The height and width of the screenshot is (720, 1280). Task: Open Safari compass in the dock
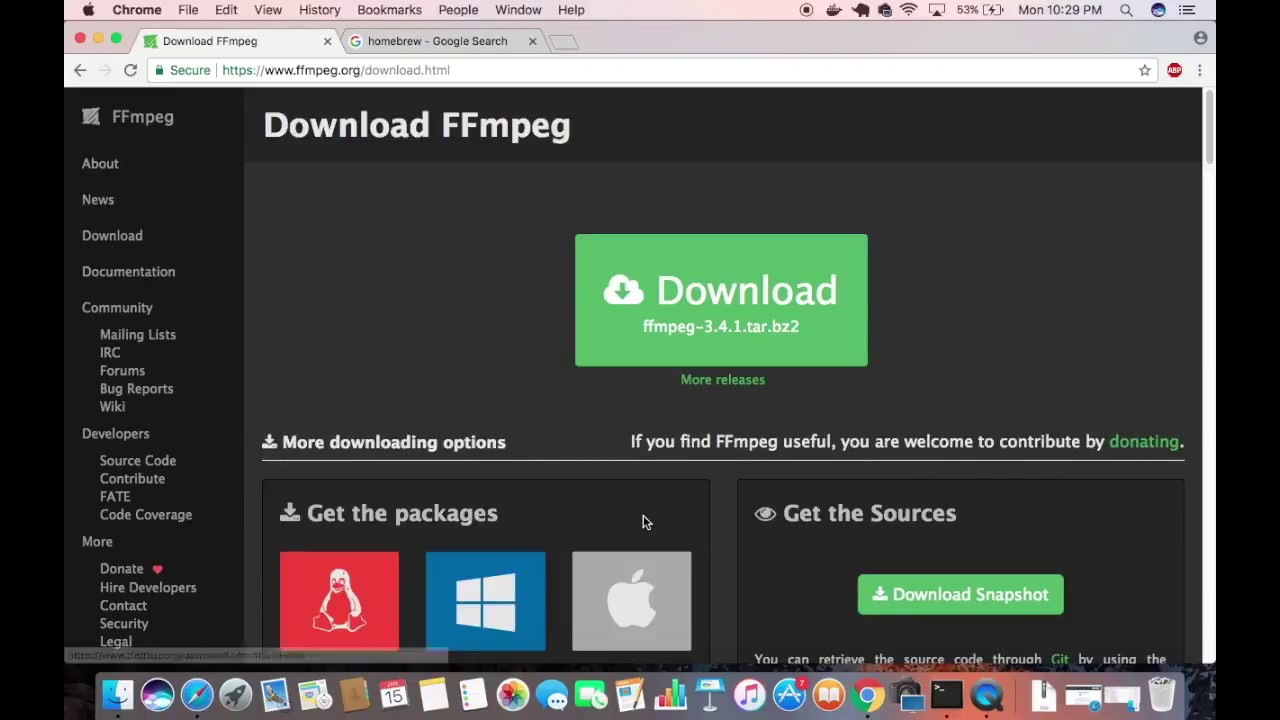coord(197,695)
